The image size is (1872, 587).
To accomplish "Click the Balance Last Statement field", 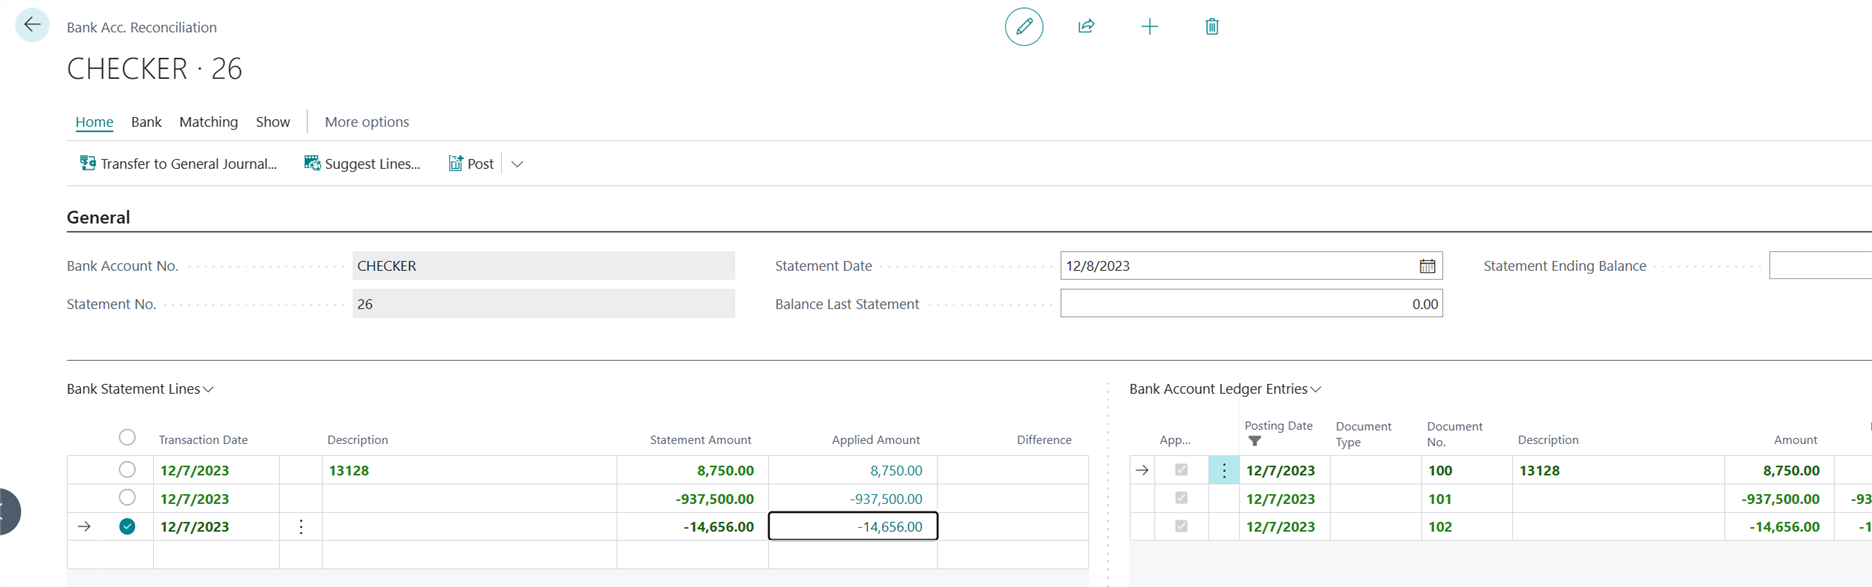I will [1251, 304].
